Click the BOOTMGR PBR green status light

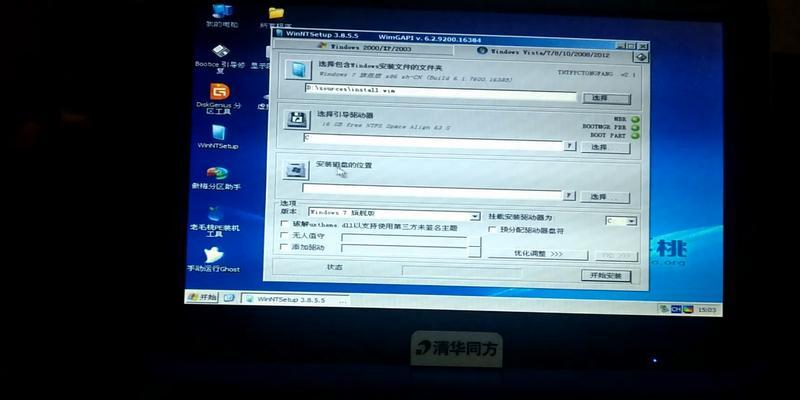point(635,128)
